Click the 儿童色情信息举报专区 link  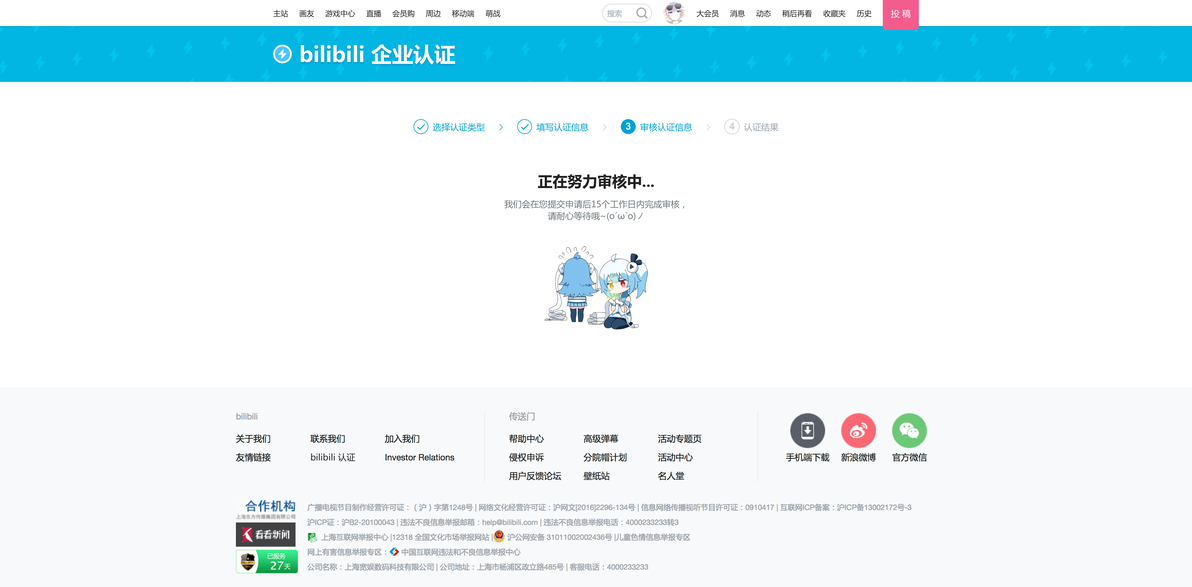(653, 537)
